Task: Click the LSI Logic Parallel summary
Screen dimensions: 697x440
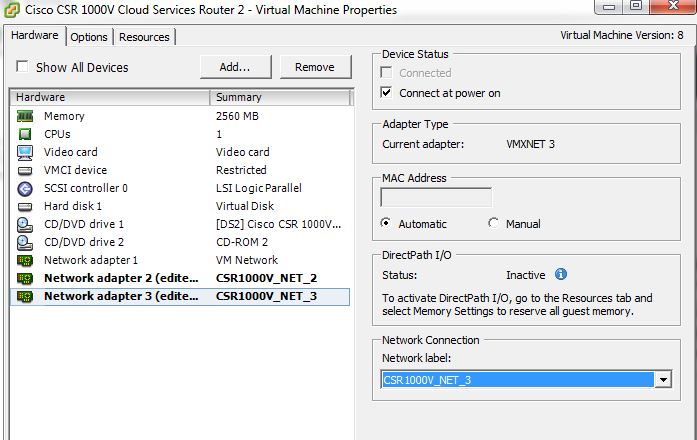Action: tap(259, 188)
